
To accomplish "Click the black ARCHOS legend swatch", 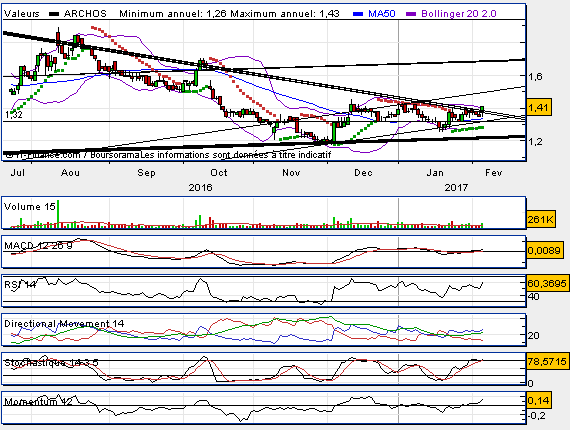I will pyautogui.click(x=54, y=14).
